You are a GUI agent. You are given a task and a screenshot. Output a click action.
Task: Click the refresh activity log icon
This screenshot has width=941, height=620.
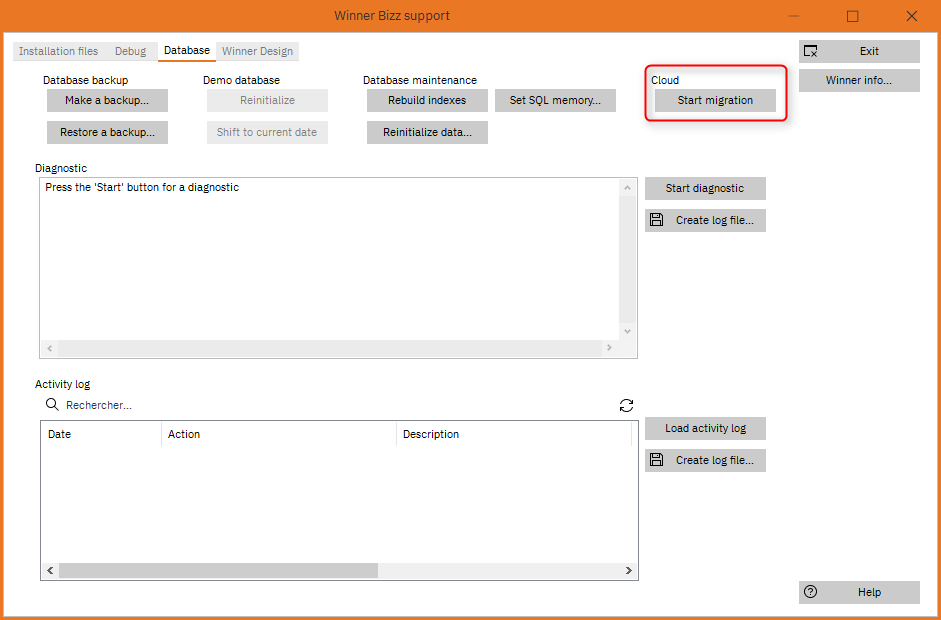(x=626, y=405)
